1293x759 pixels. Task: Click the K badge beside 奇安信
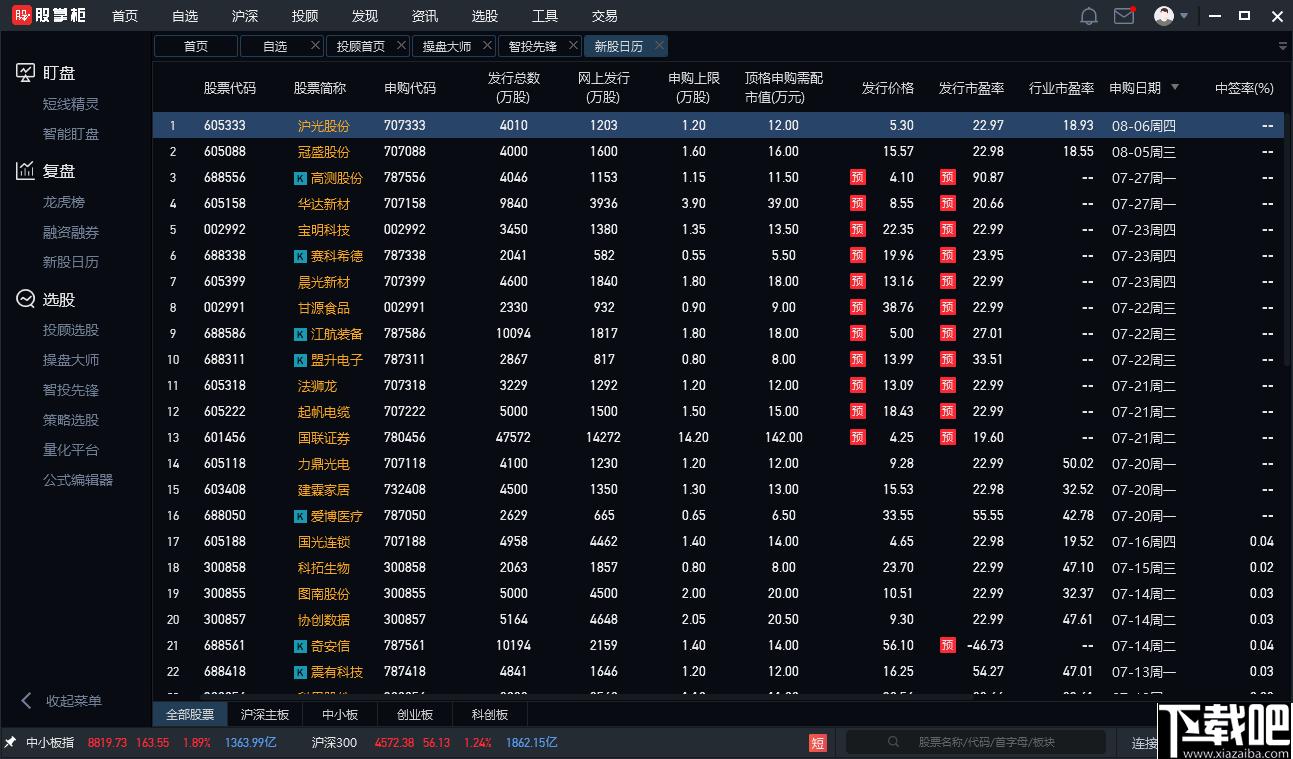click(300, 646)
